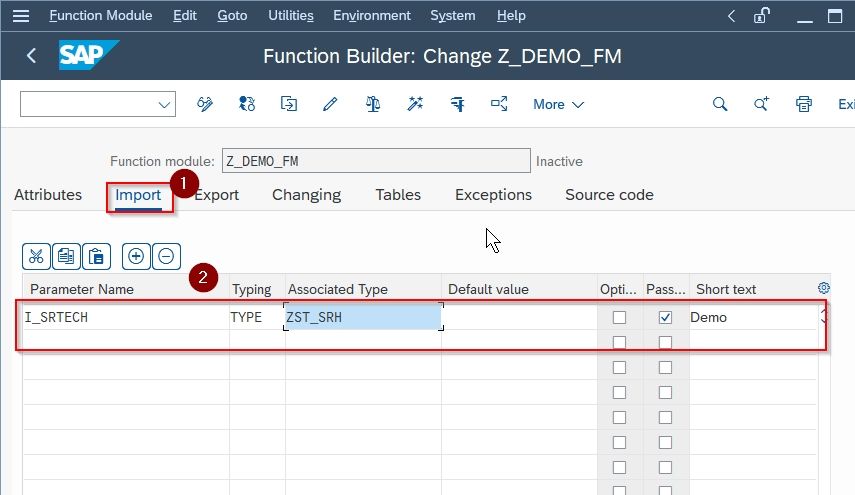
Task: Open the Where-Used List icon
Action: point(499,104)
